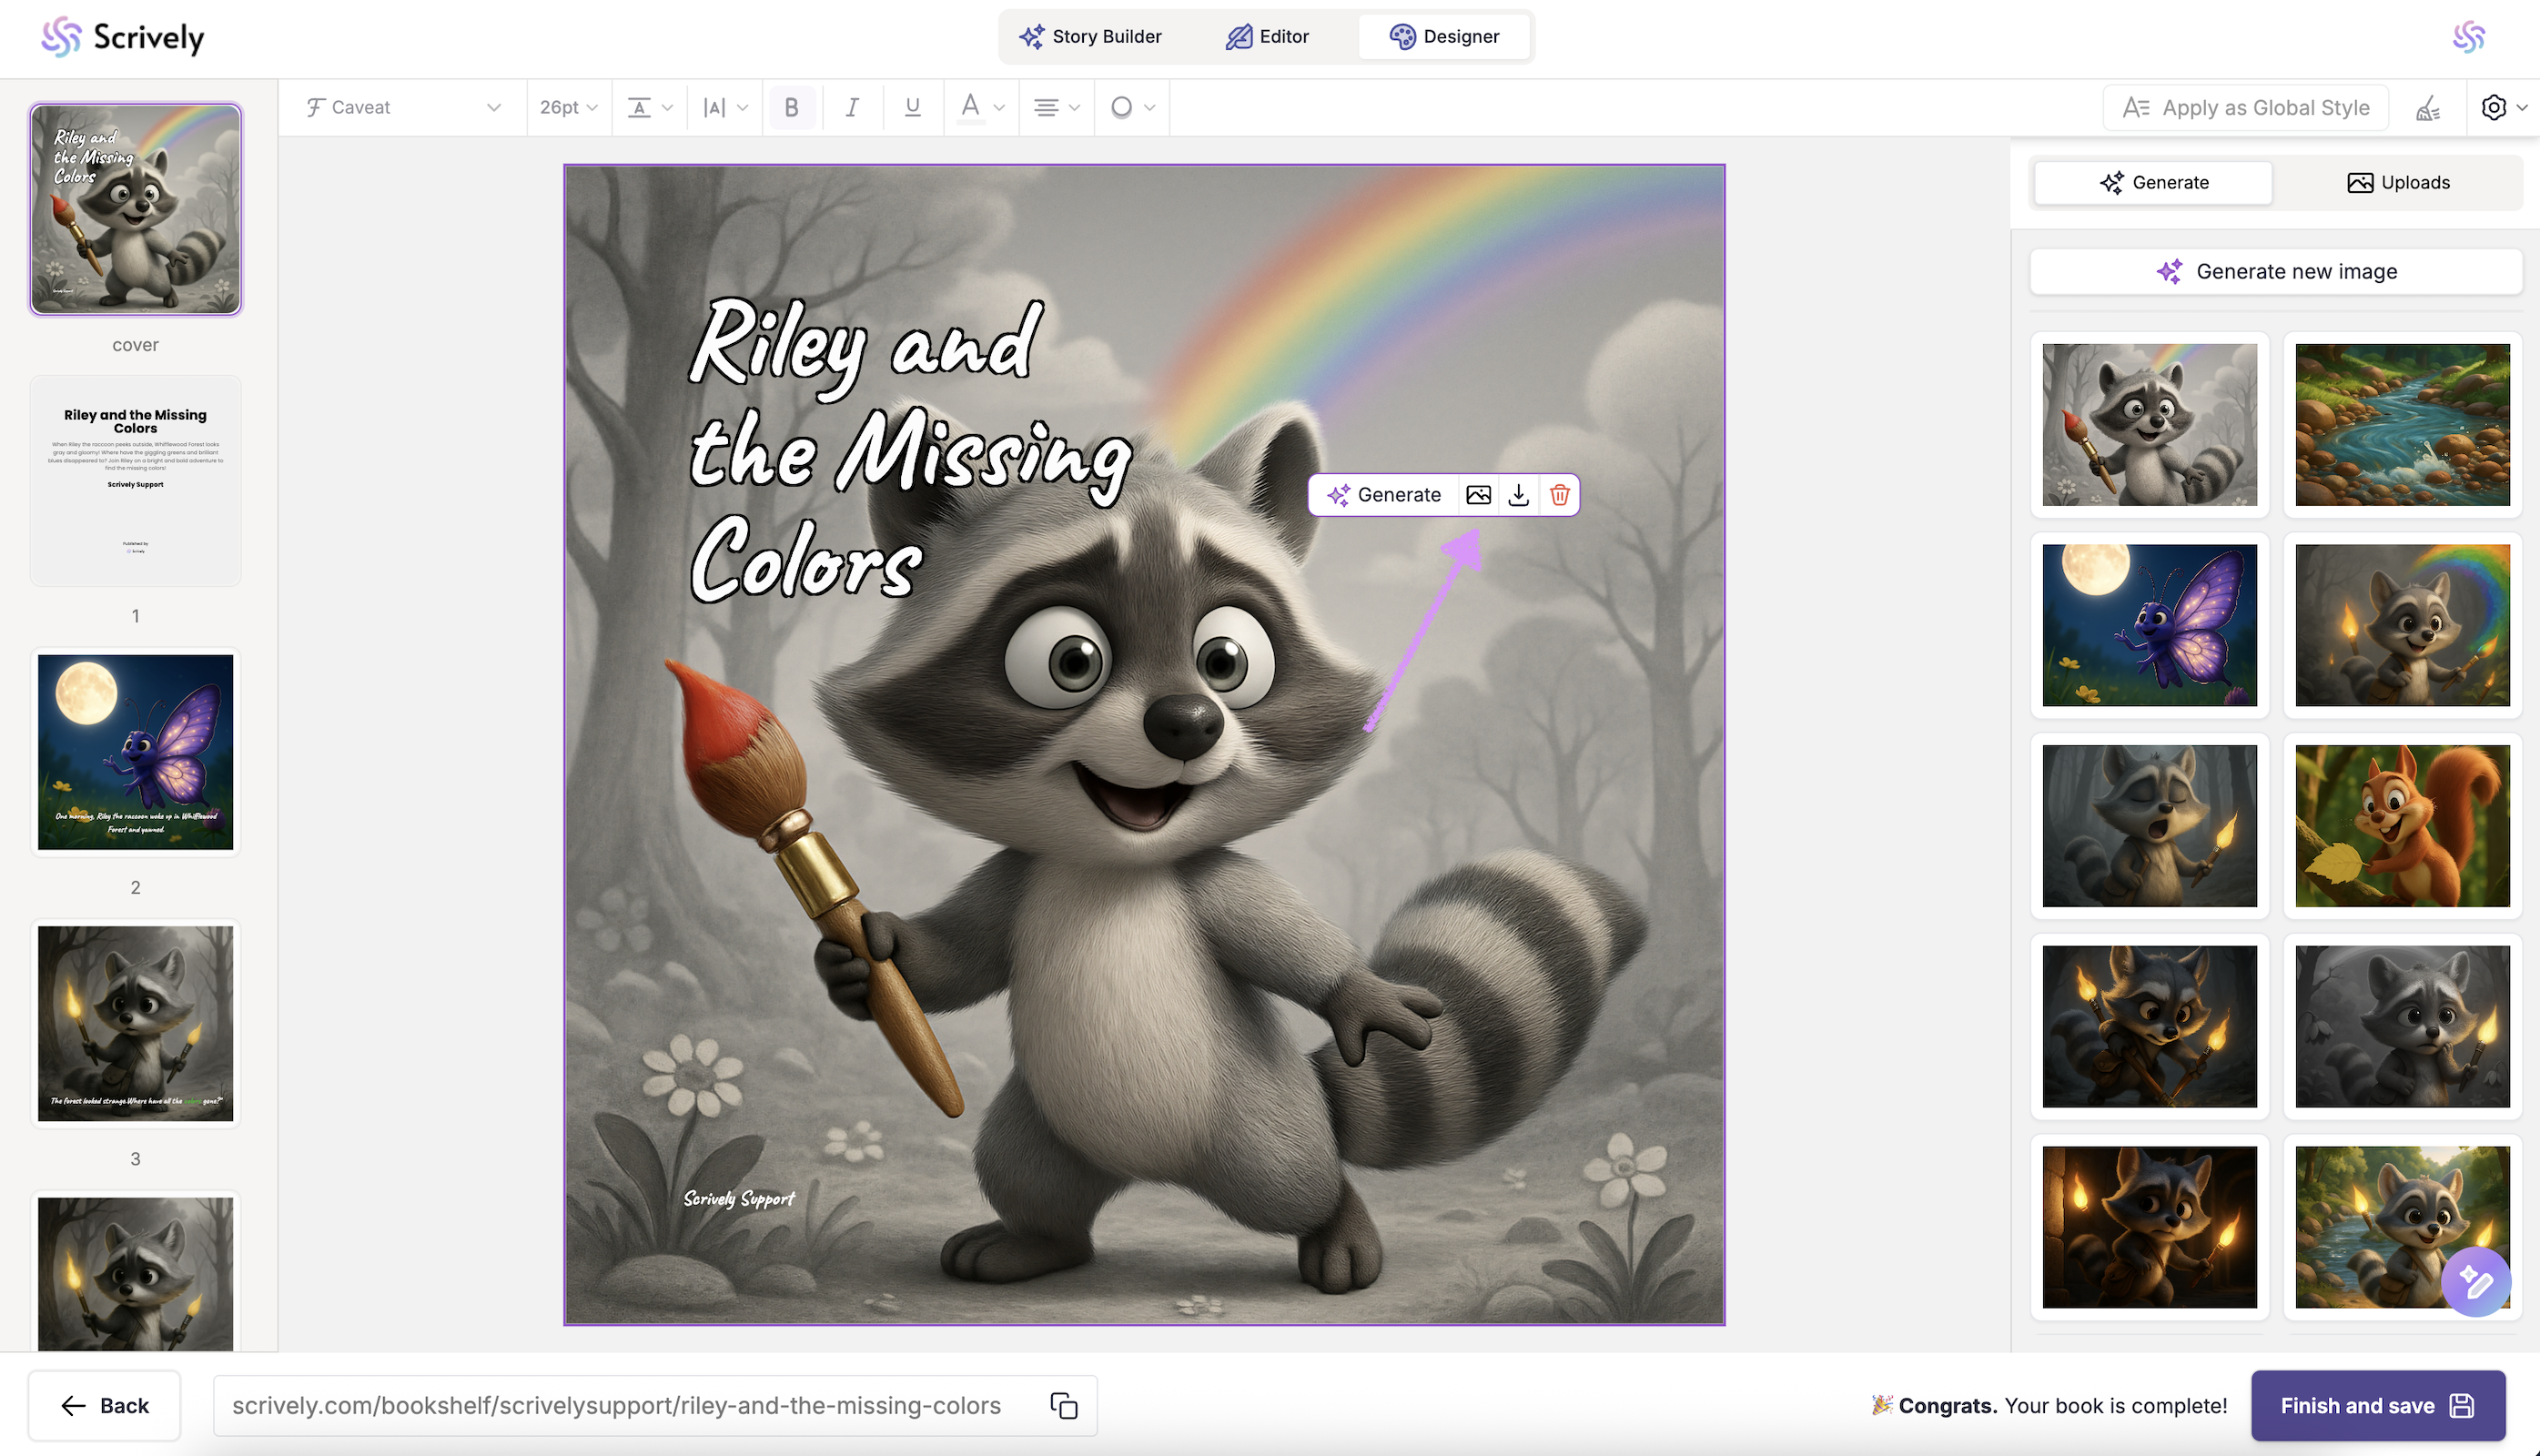The image size is (2540, 1456).
Task: Switch to the Story Builder tab
Action: pyautogui.click(x=1090, y=37)
